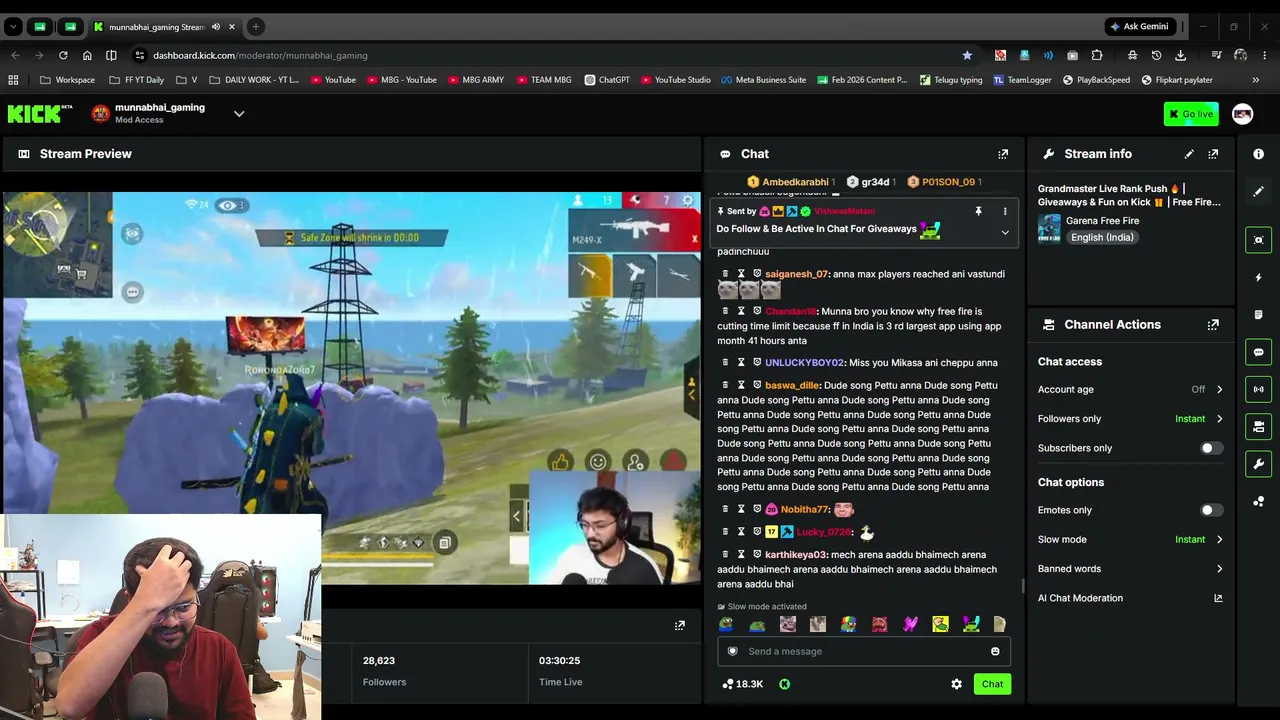Click the green K icon beside 18.3K
The width and height of the screenshot is (1280, 720).
(x=784, y=684)
